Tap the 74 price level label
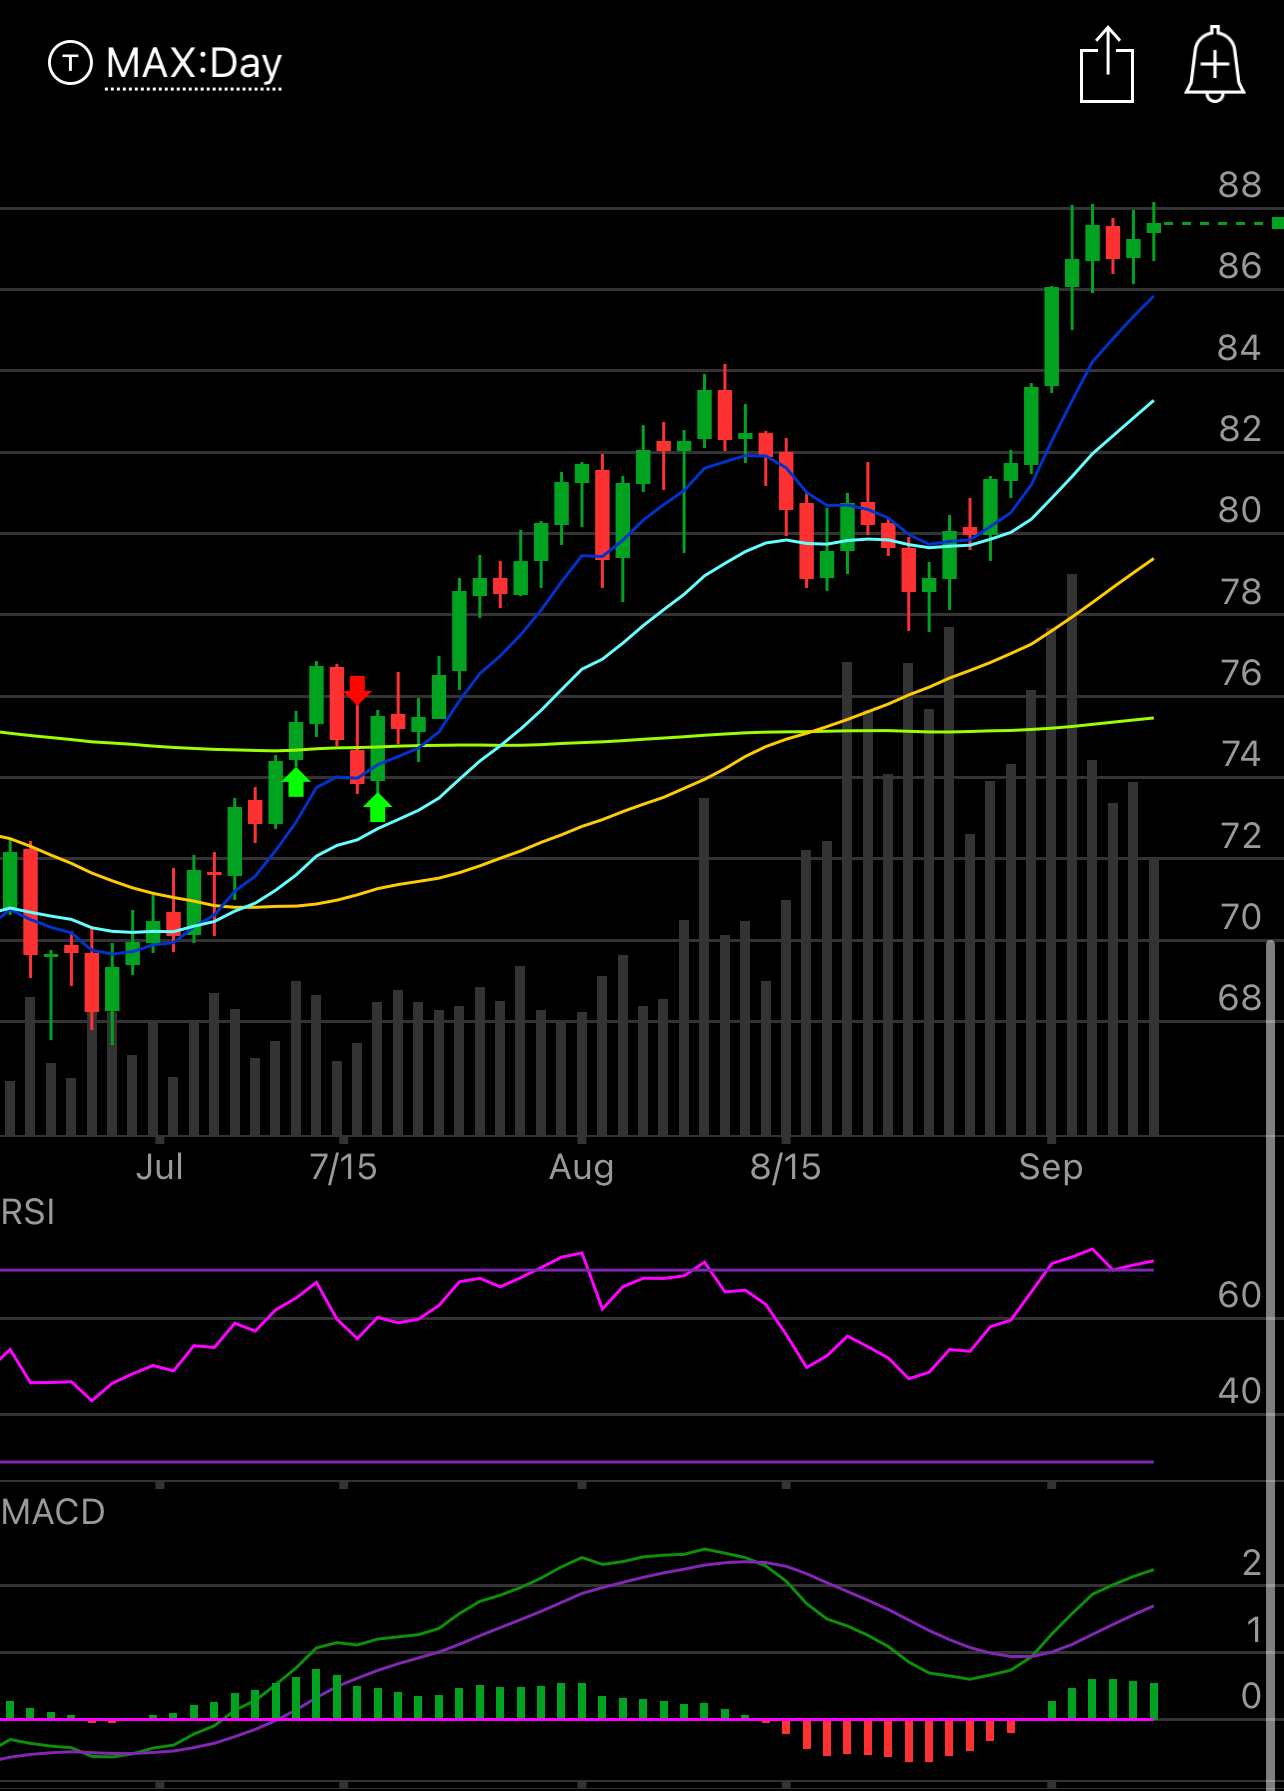This screenshot has height=1791, width=1284. pyautogui.click(x=1241, y=754)
